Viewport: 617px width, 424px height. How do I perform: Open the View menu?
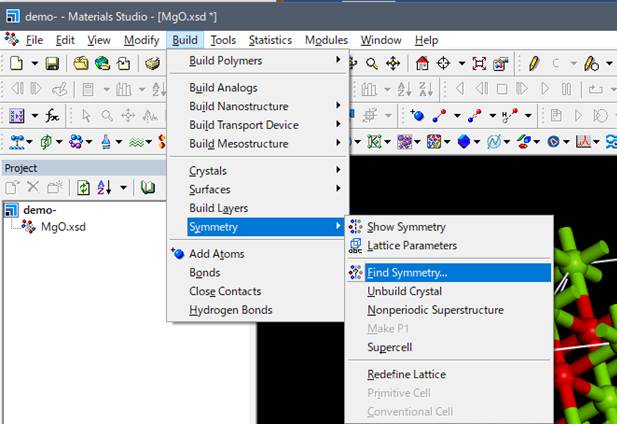click(99, 40)
